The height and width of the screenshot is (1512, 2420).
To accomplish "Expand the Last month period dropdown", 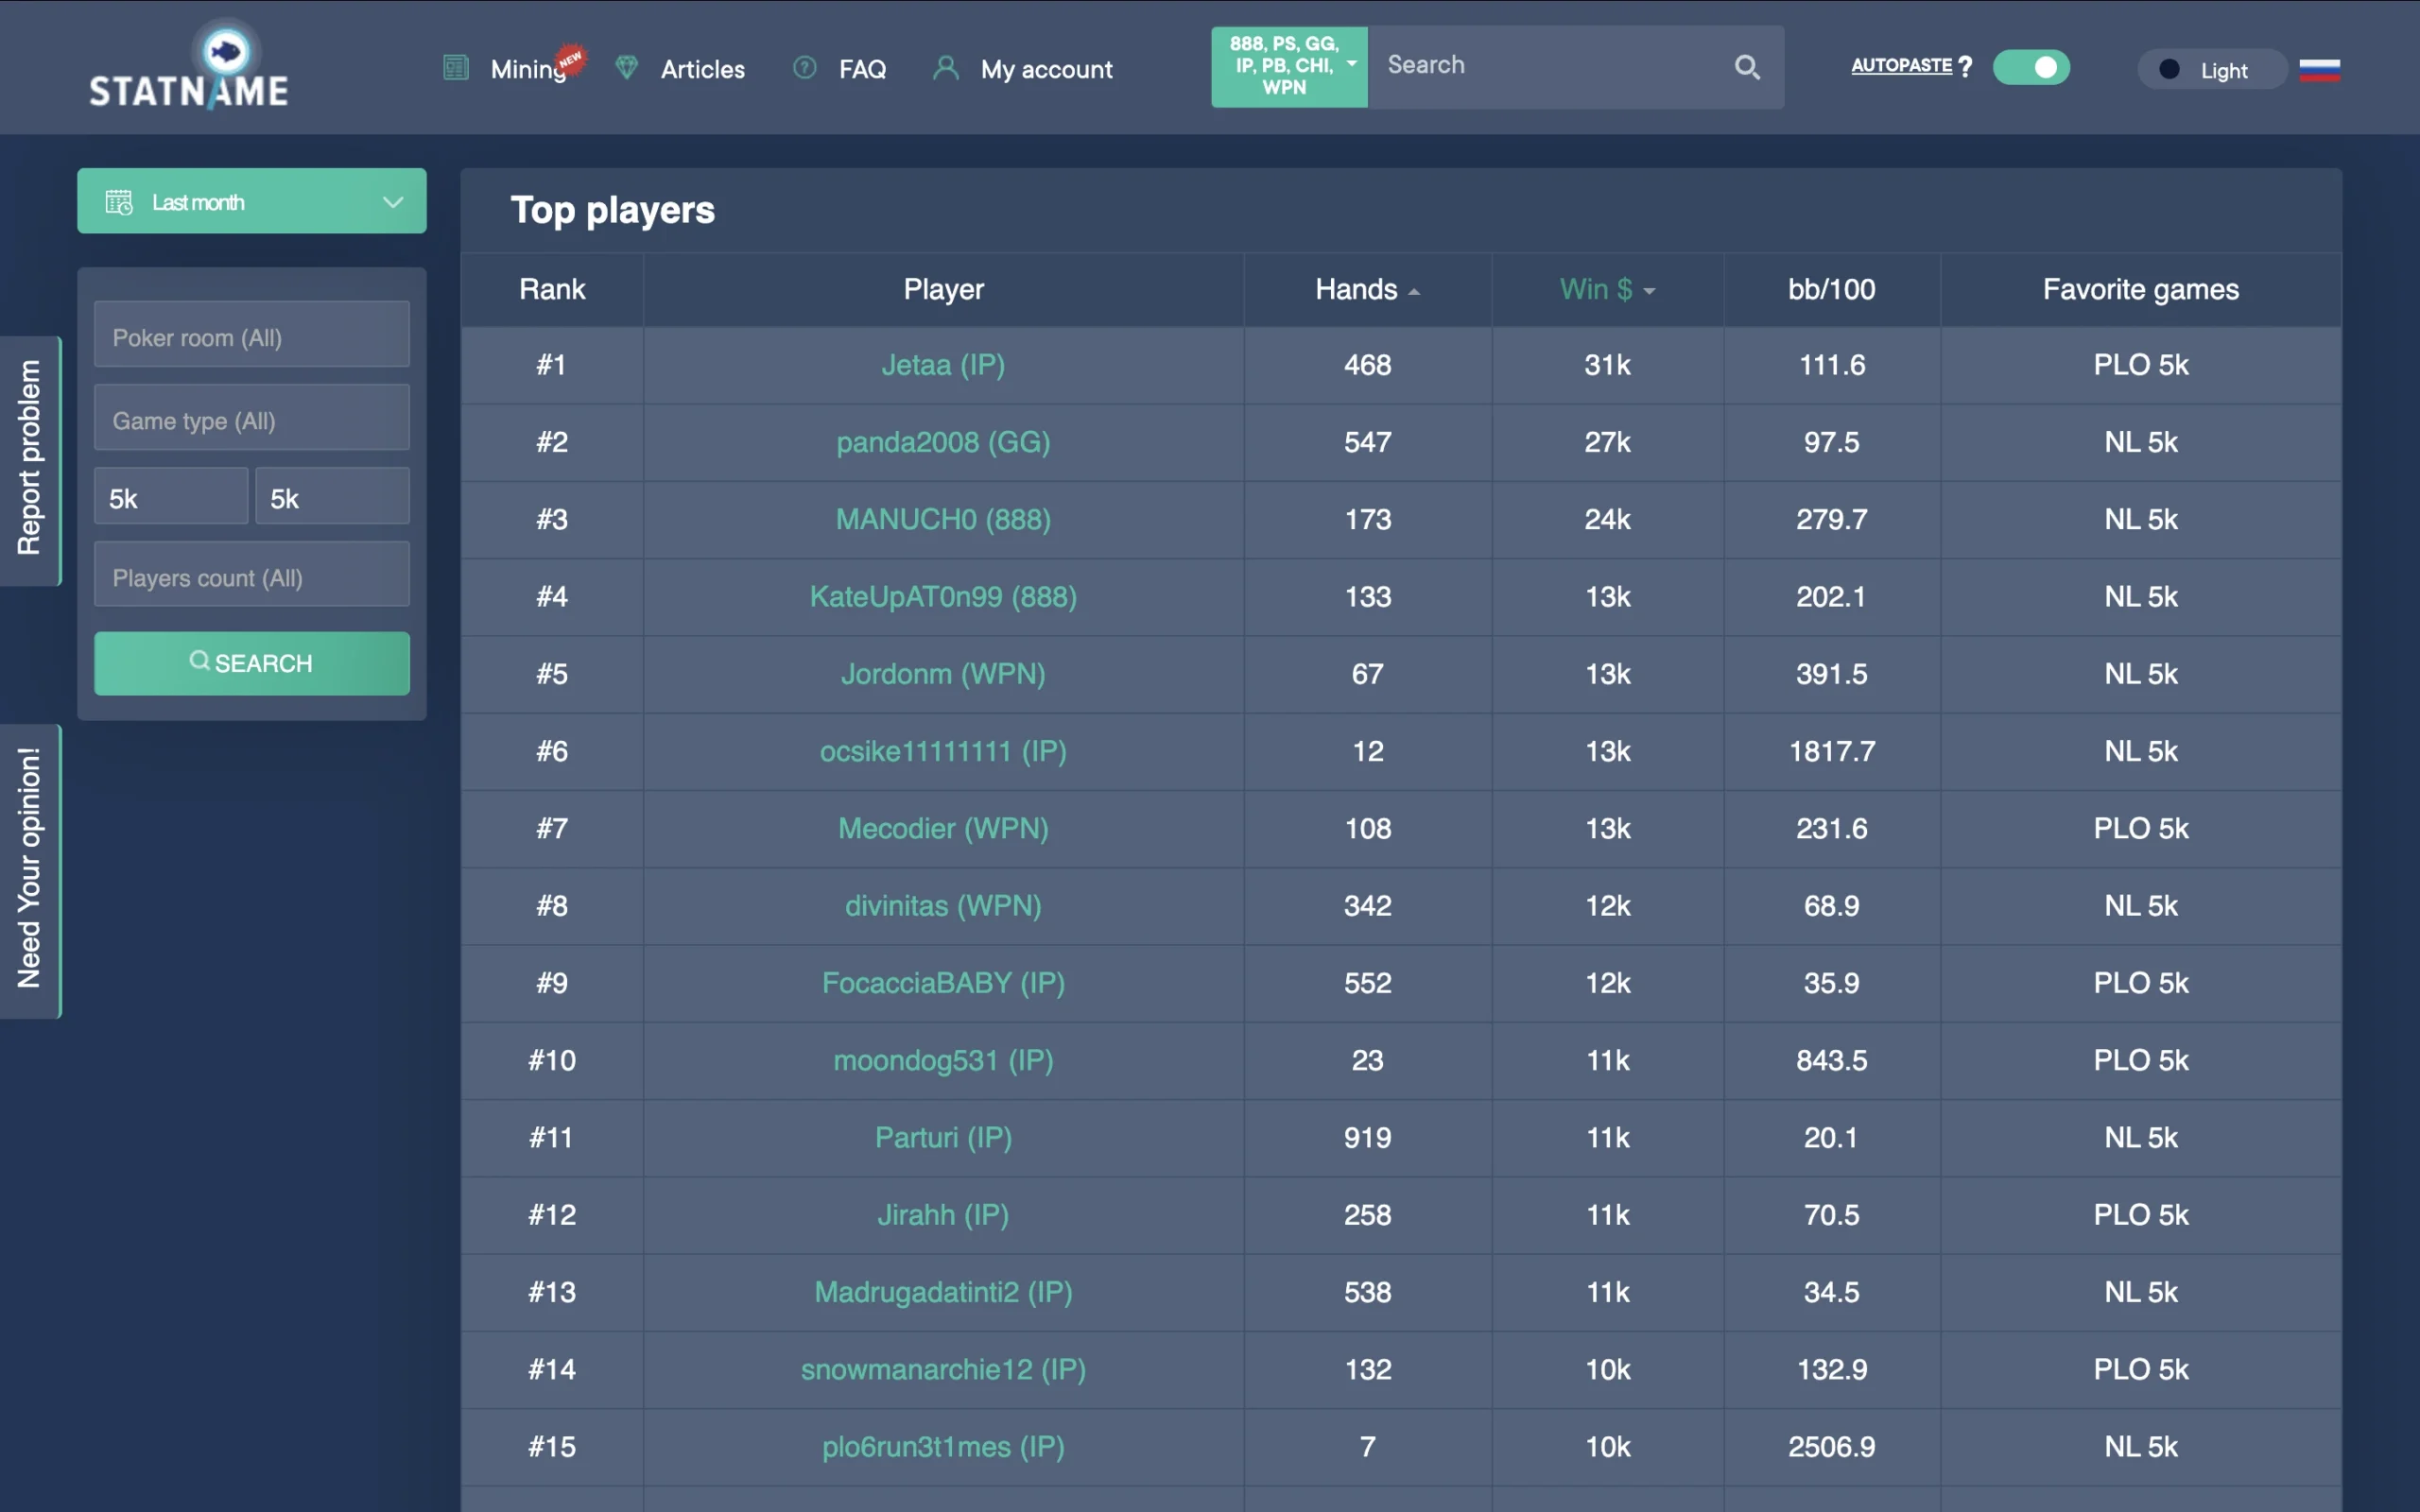I will [x=252, y=201].
